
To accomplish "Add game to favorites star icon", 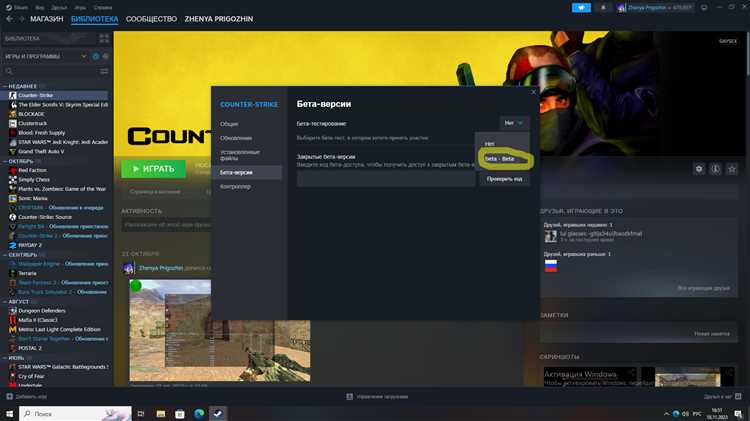I will [x=732, y=169].
